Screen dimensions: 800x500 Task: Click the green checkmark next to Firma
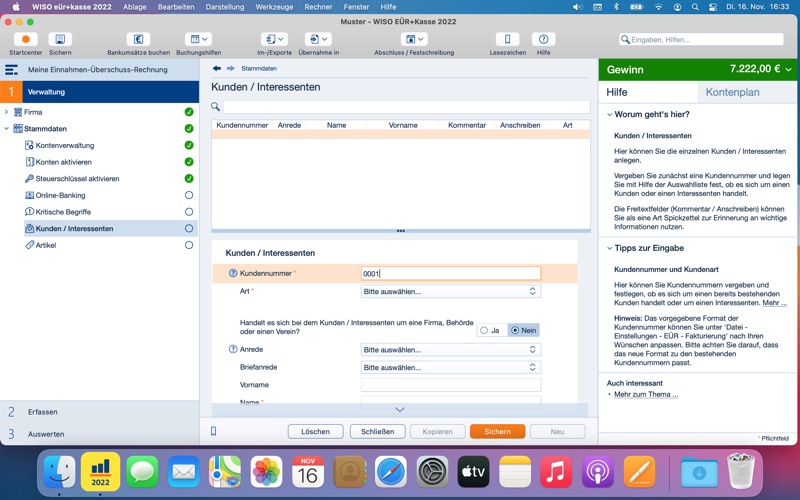pyautogui.click(x=189, y=112)
